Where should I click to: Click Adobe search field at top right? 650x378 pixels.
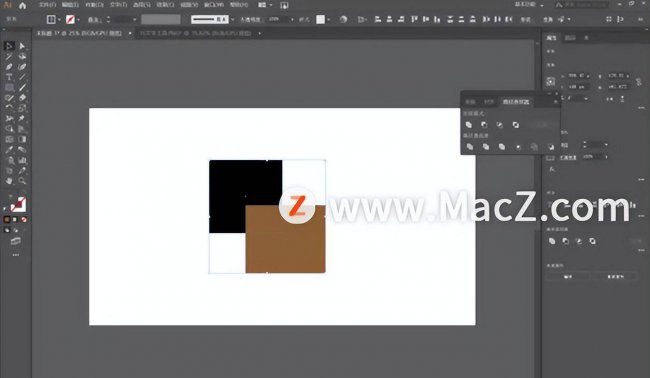tap(581, 5)
